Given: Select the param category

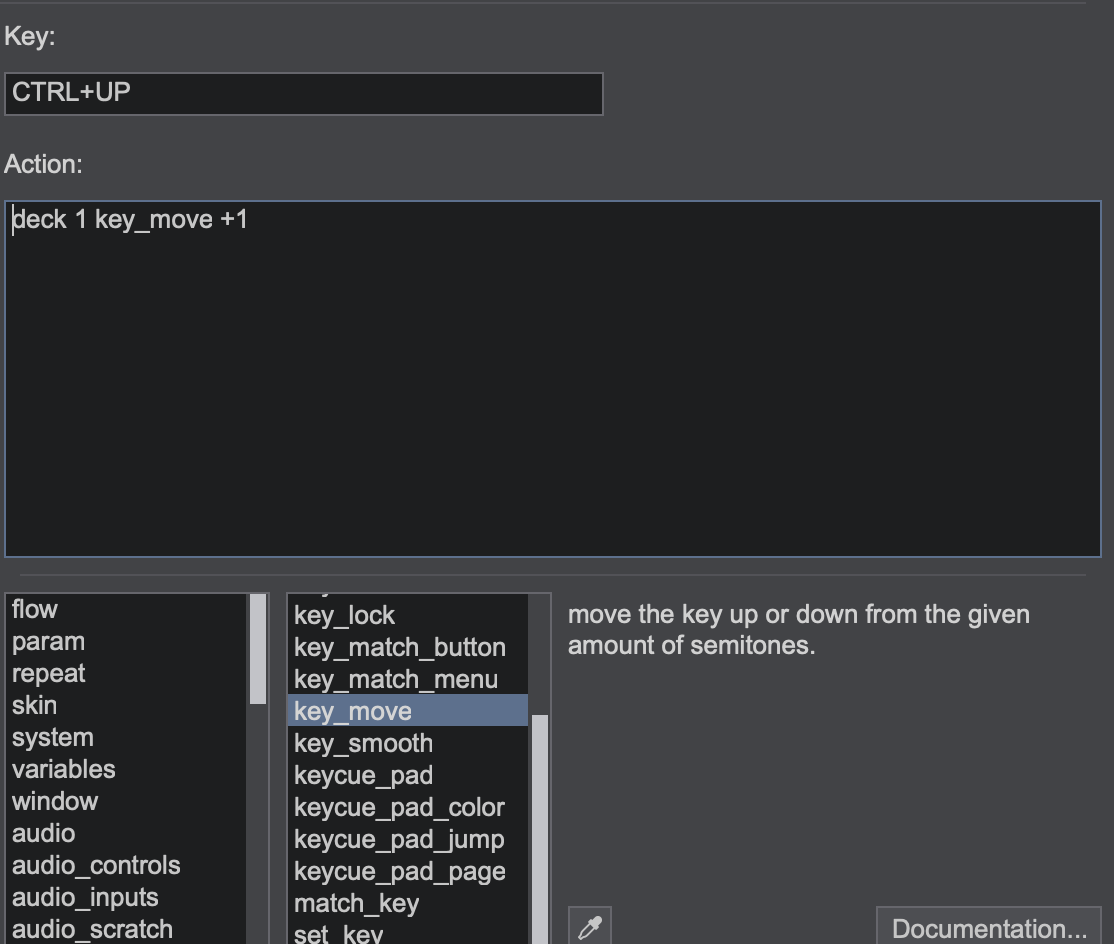Looking at the screenshot, I should click(x=48, y=641).
